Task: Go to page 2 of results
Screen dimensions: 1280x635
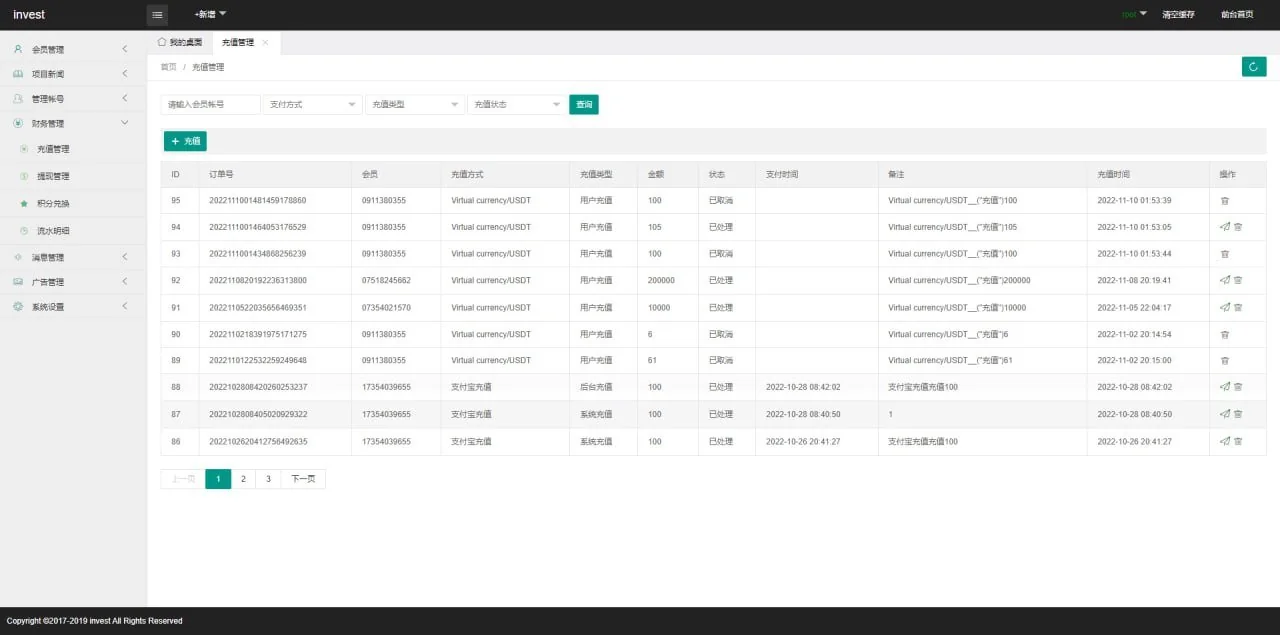Action: click(x=243, y=480)
